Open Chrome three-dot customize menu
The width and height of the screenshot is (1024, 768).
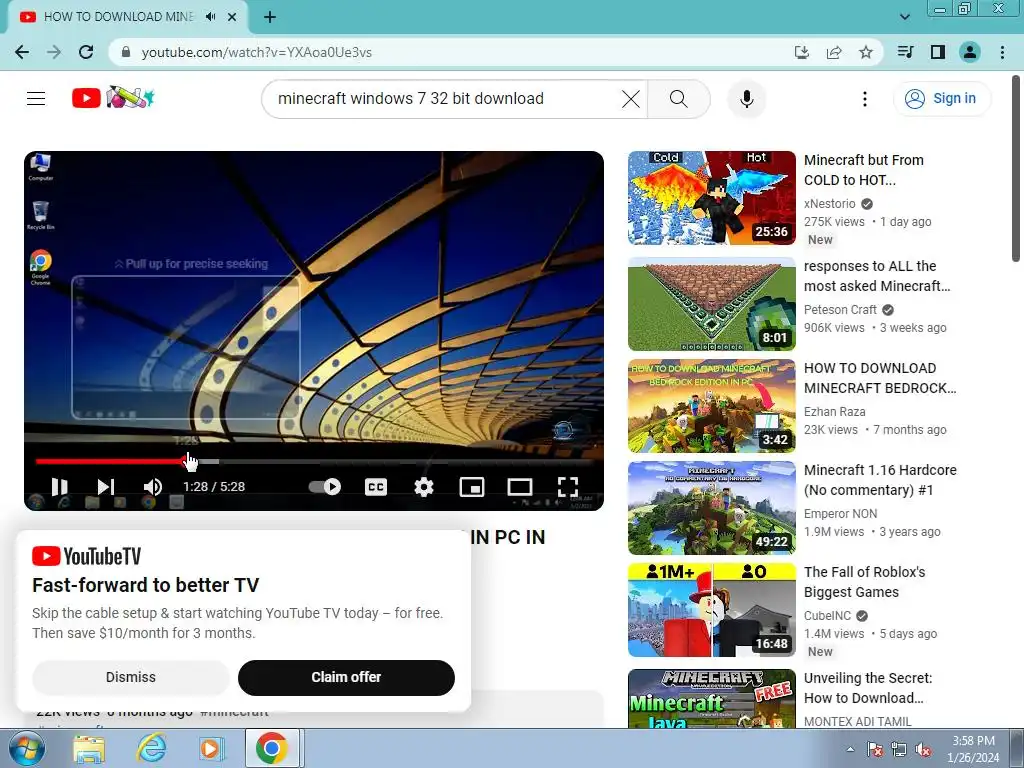1002,52
